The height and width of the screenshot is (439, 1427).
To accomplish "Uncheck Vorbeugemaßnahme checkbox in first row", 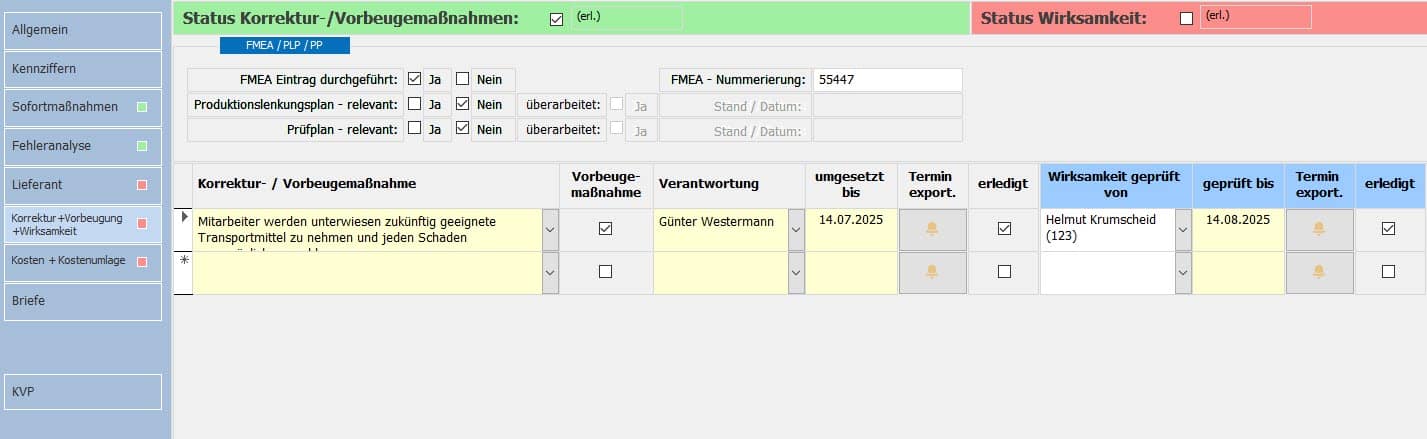I will point(605,229).
